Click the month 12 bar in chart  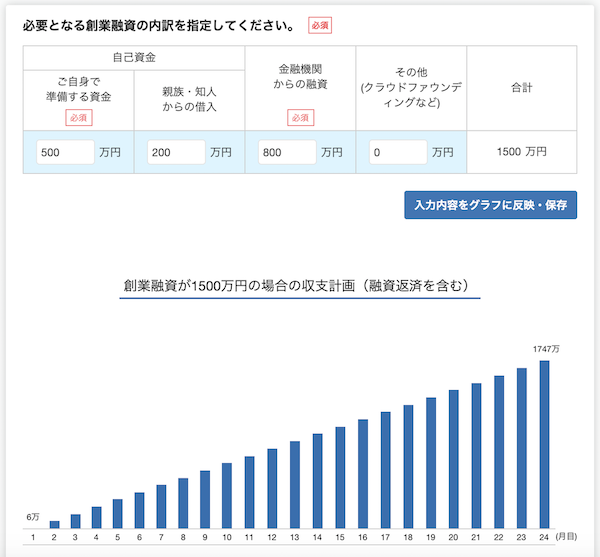click(x=272, y=488)
